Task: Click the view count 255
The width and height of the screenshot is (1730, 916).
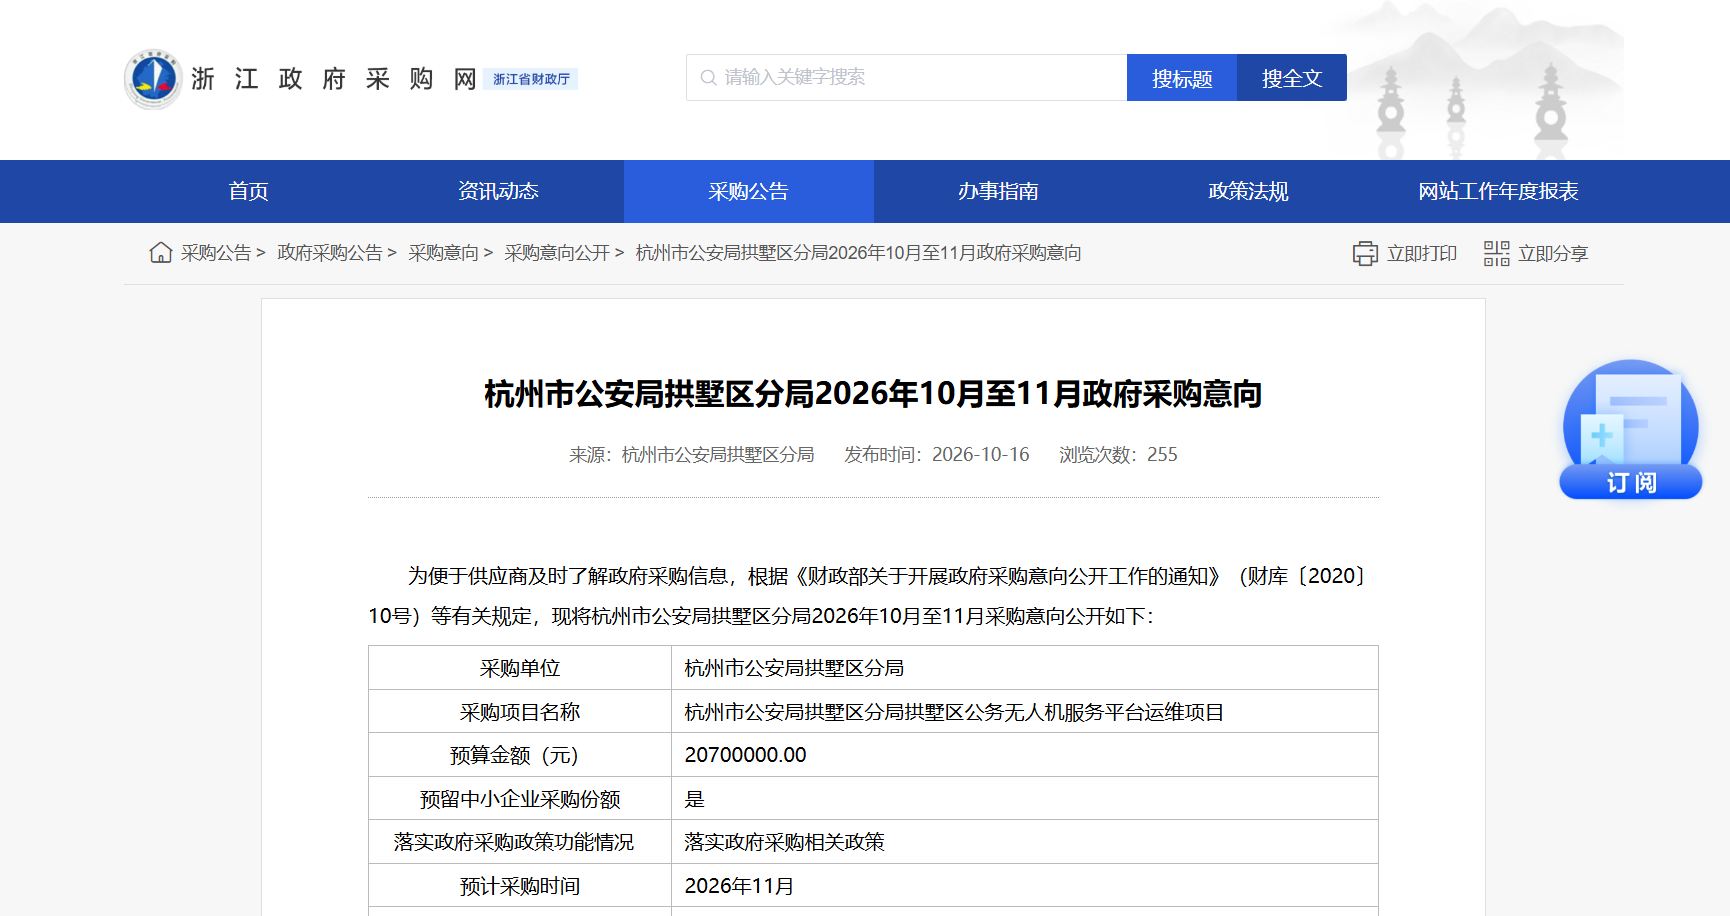Action: click(1162, 455)
